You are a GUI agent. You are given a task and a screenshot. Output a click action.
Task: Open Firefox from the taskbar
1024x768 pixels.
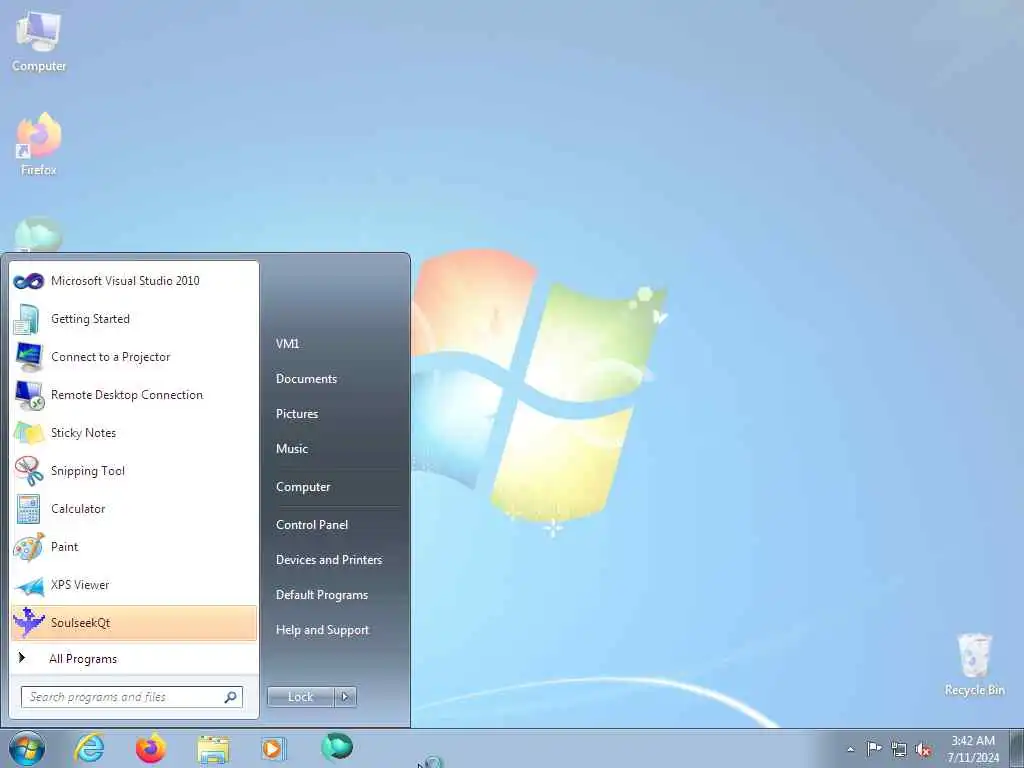click(x=151, y=748)
